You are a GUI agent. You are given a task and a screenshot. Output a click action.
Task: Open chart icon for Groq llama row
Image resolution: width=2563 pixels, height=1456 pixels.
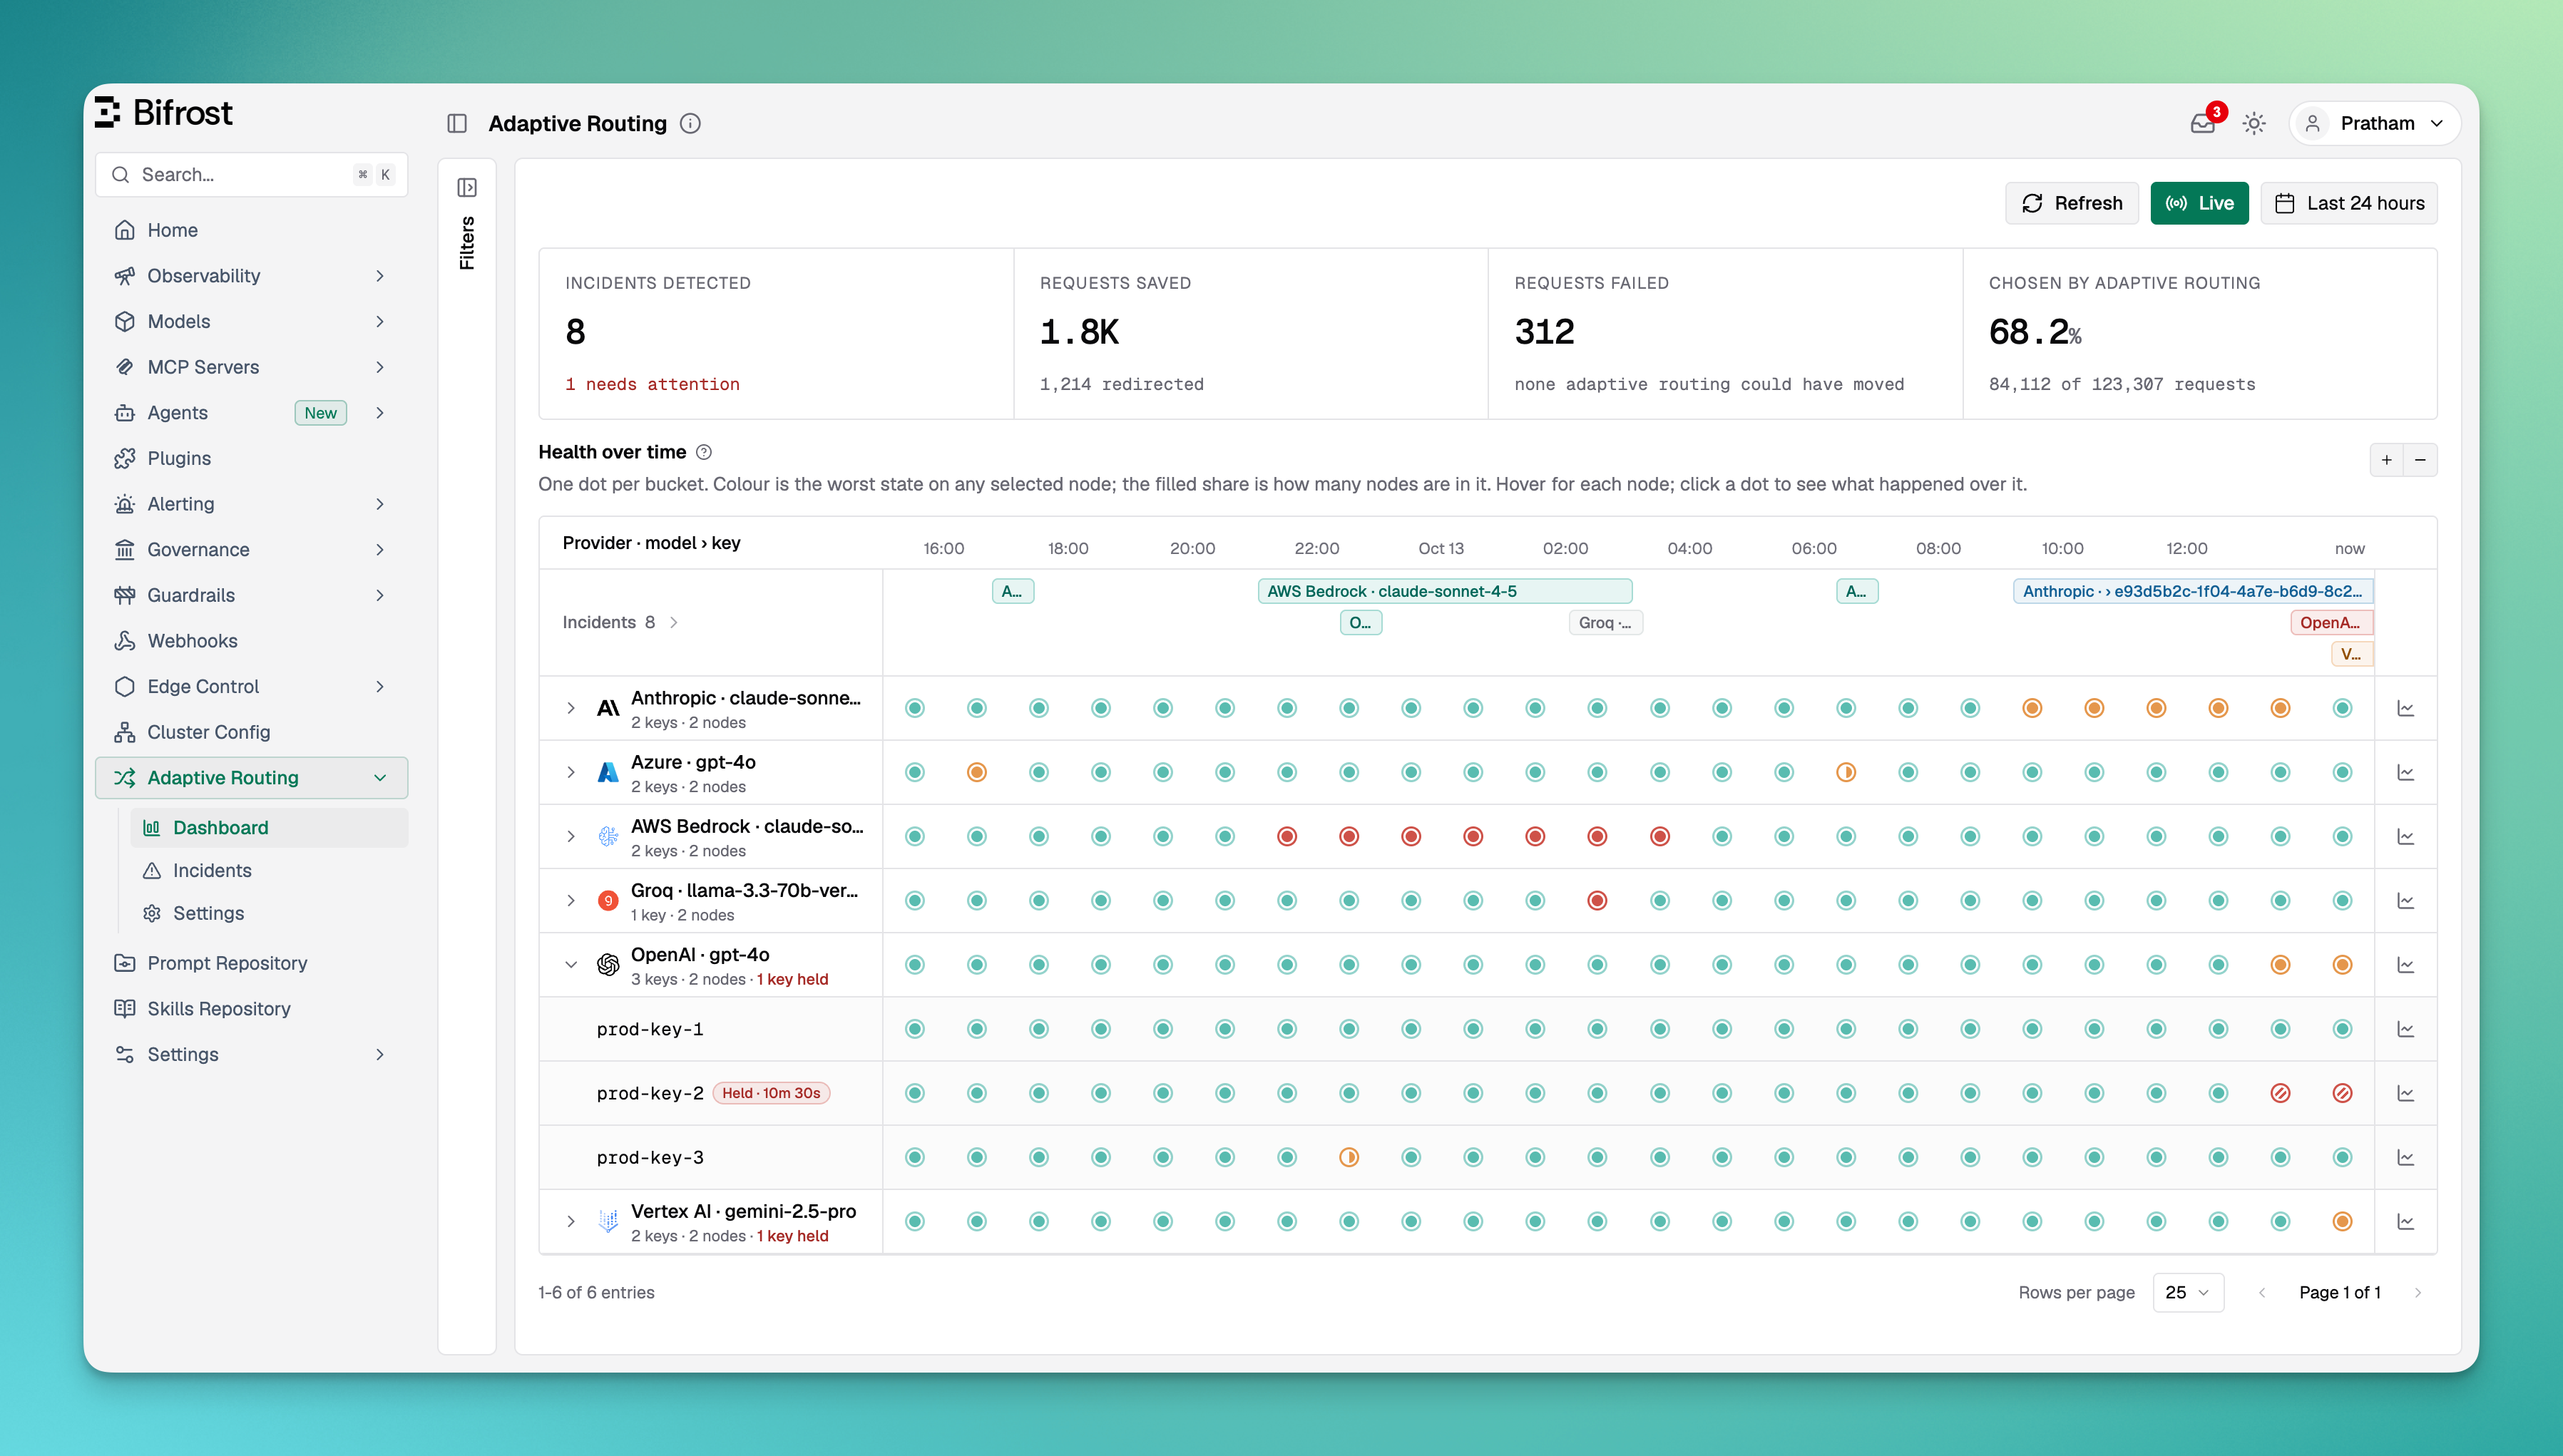(x=2406, y=900)
